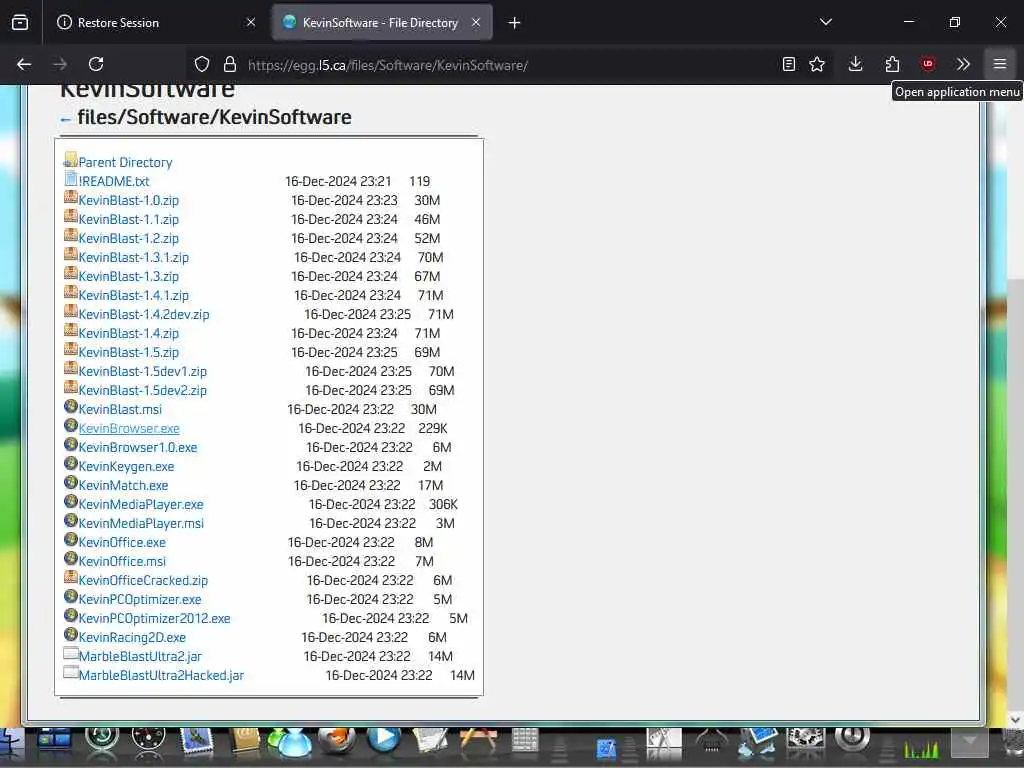Go back to the previous page
This screenshot has width=1024, height=768.
(24, 64)
